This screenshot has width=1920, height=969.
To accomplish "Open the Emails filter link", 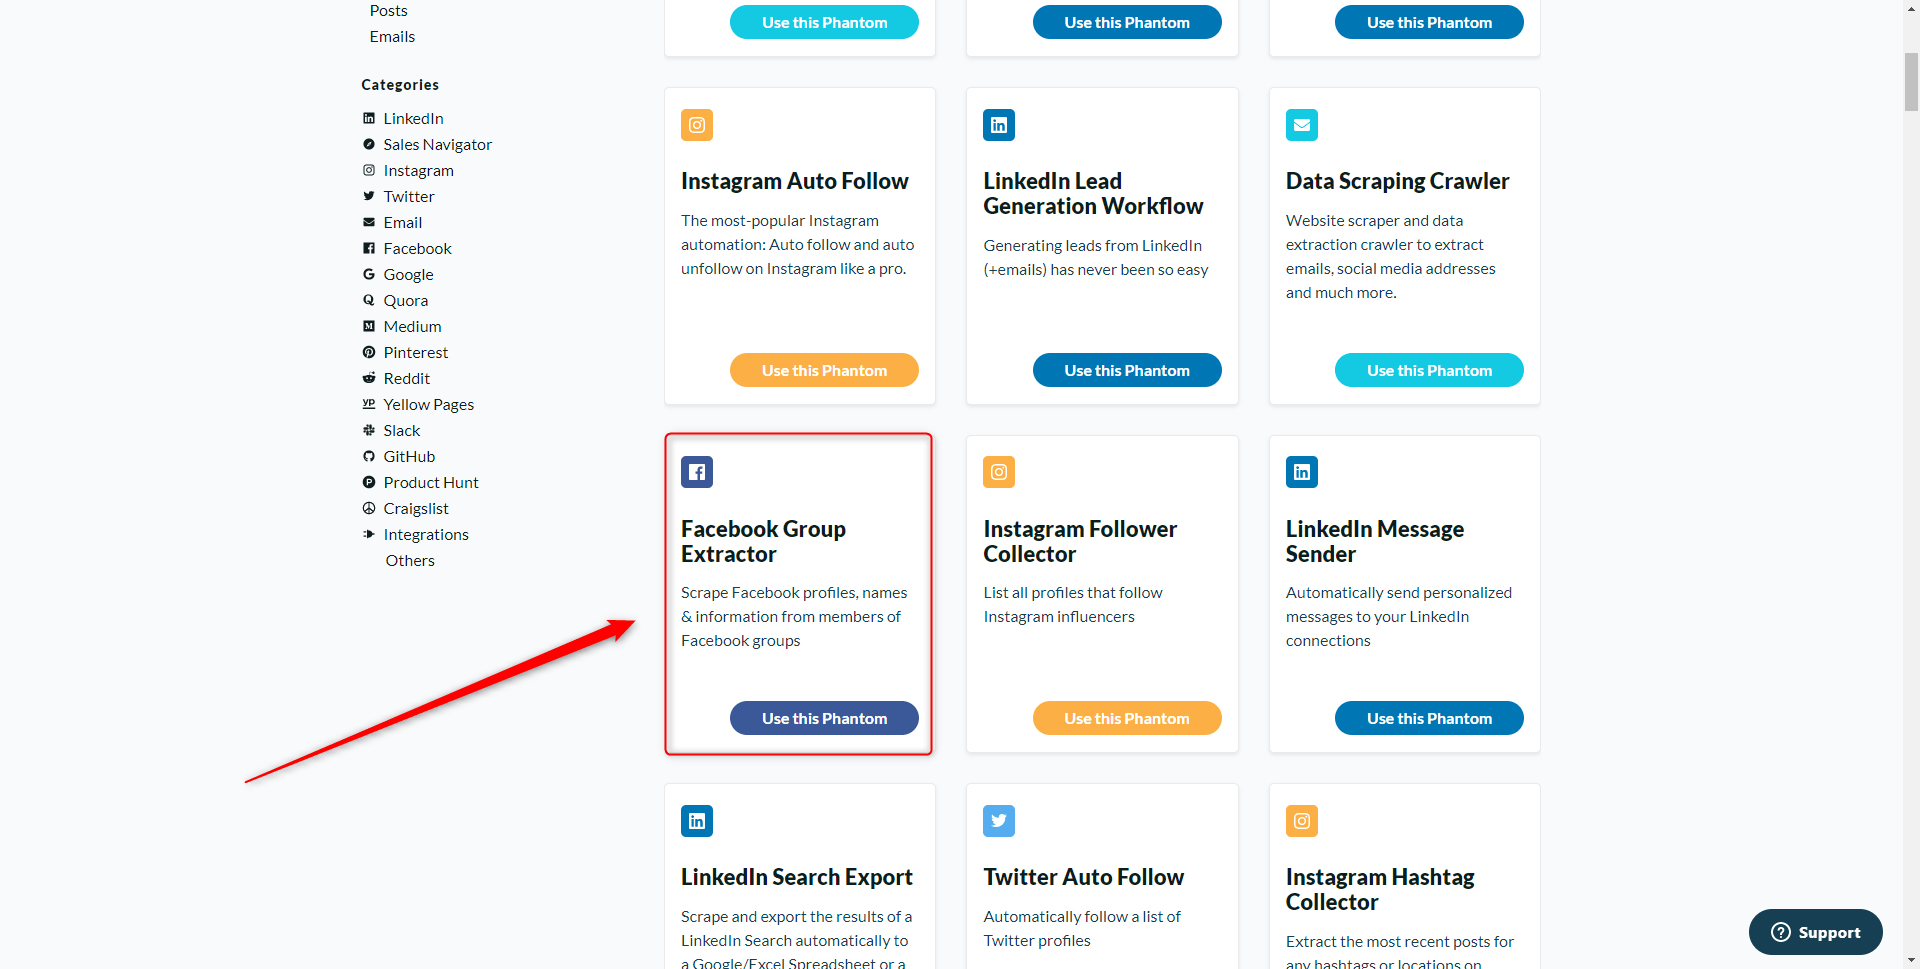I will 392,36.
